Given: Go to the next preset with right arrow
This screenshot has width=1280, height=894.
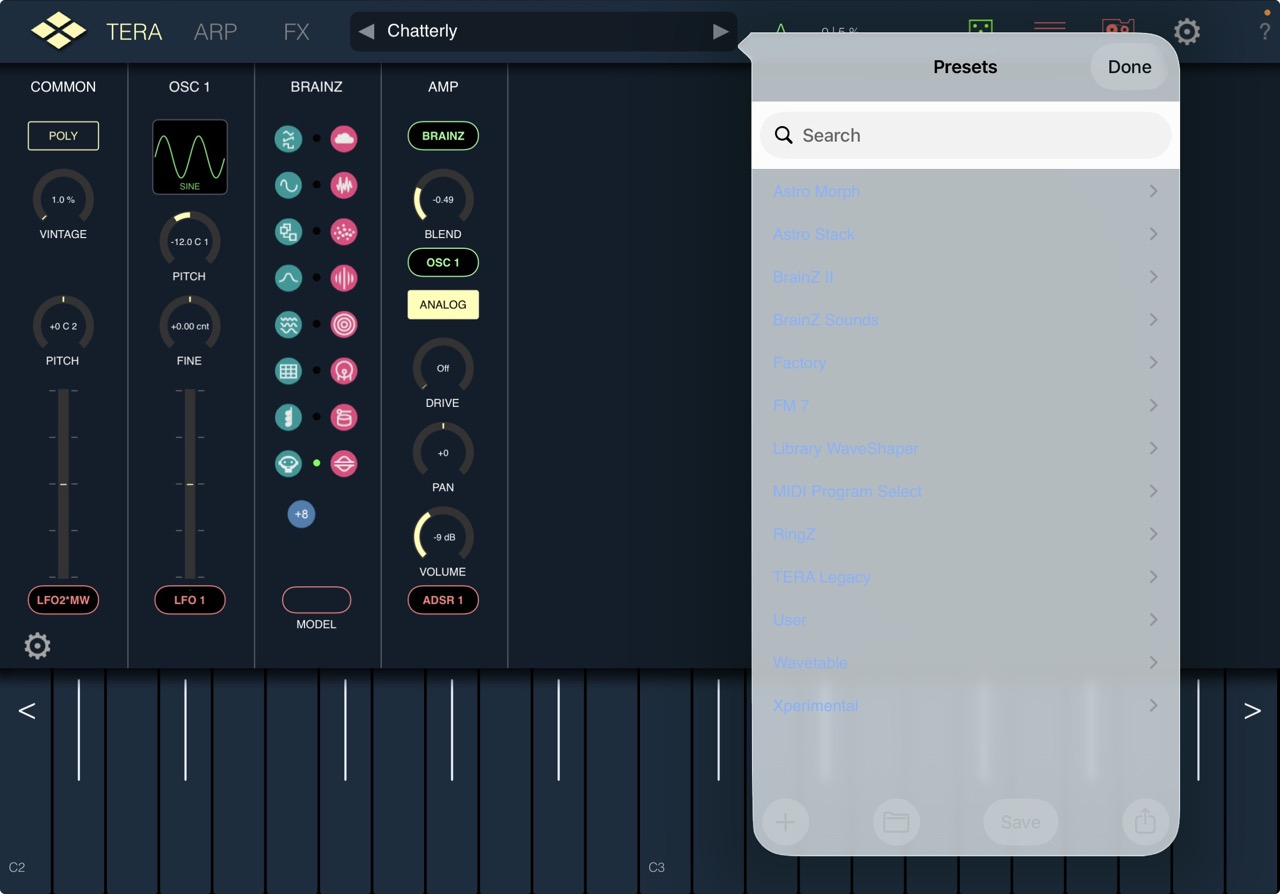Looking at the screenshot, I should click(721, 31).
